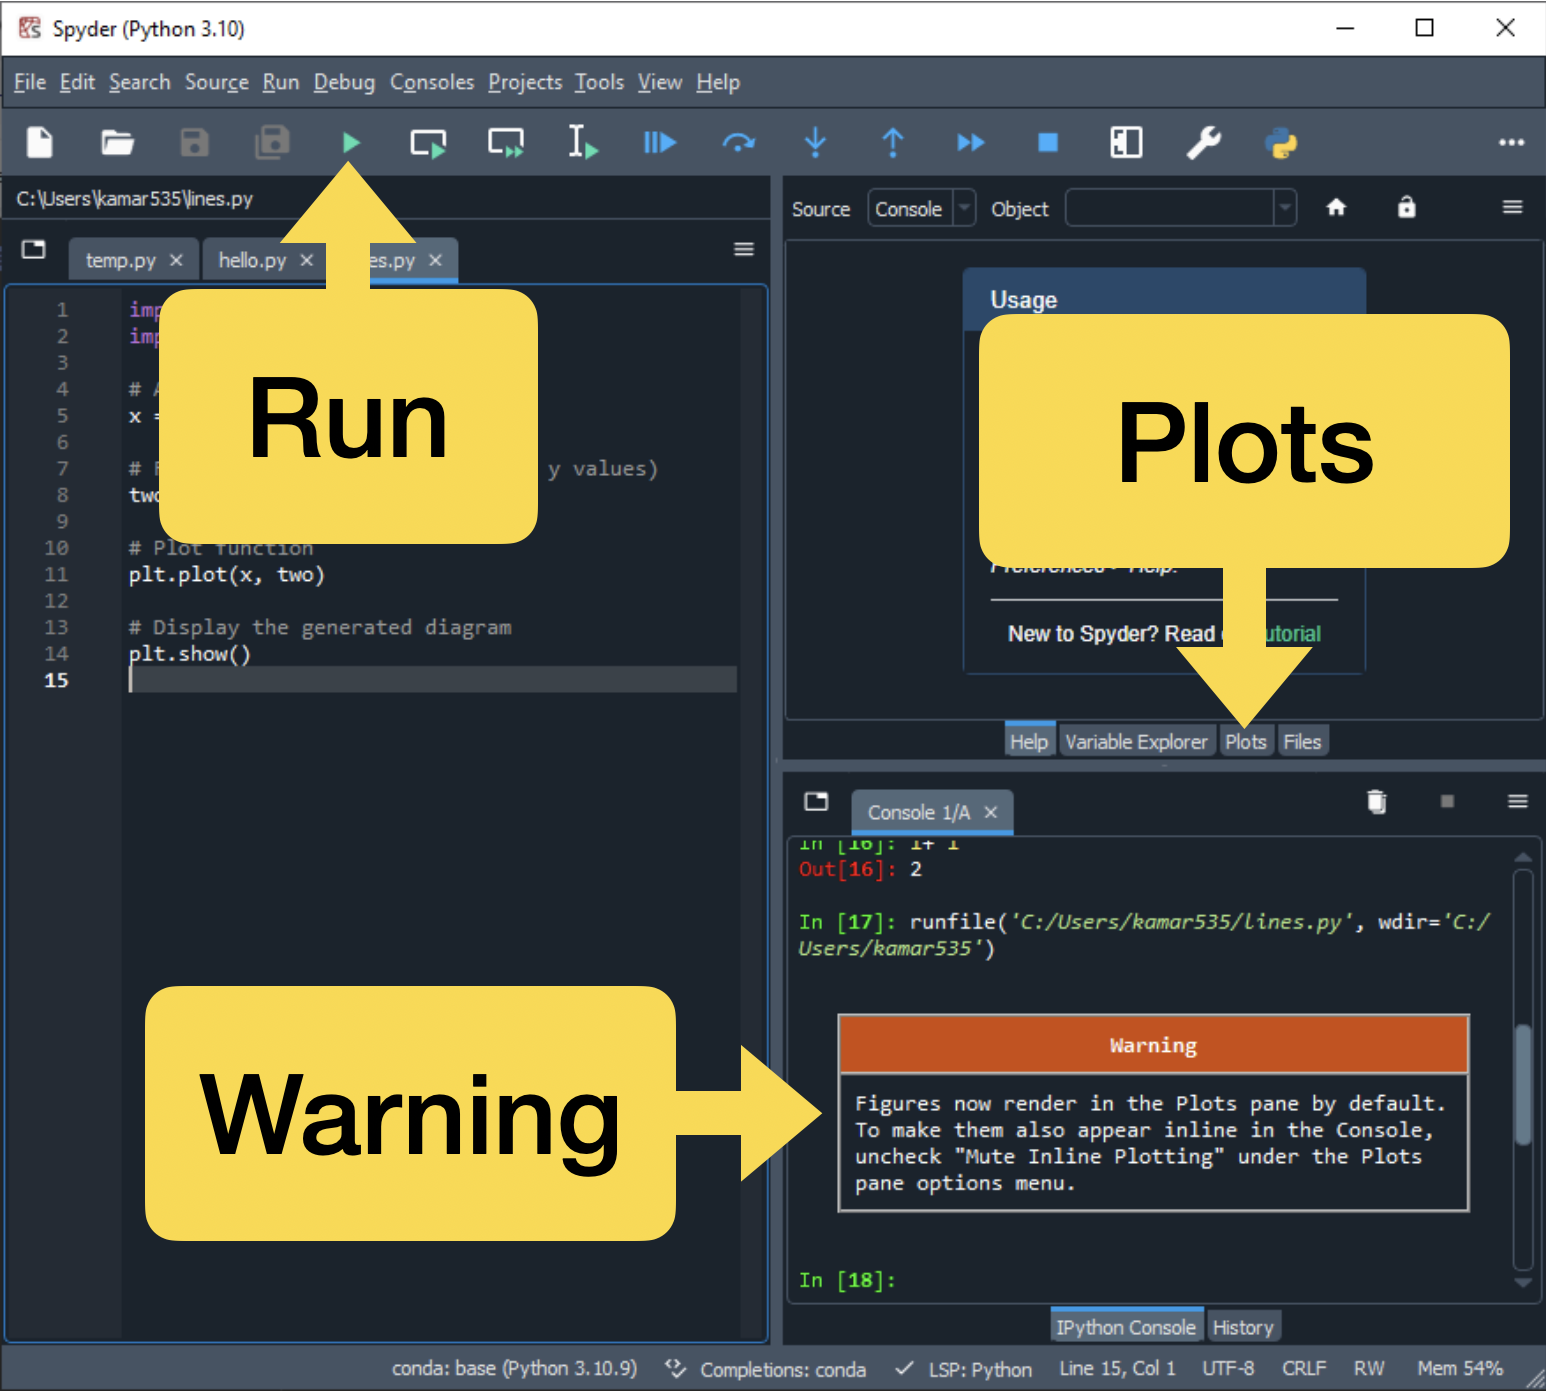Interrupt the kernel with the gray square
Screen dimensions: 1546x1394
(x=1447, y=801)
